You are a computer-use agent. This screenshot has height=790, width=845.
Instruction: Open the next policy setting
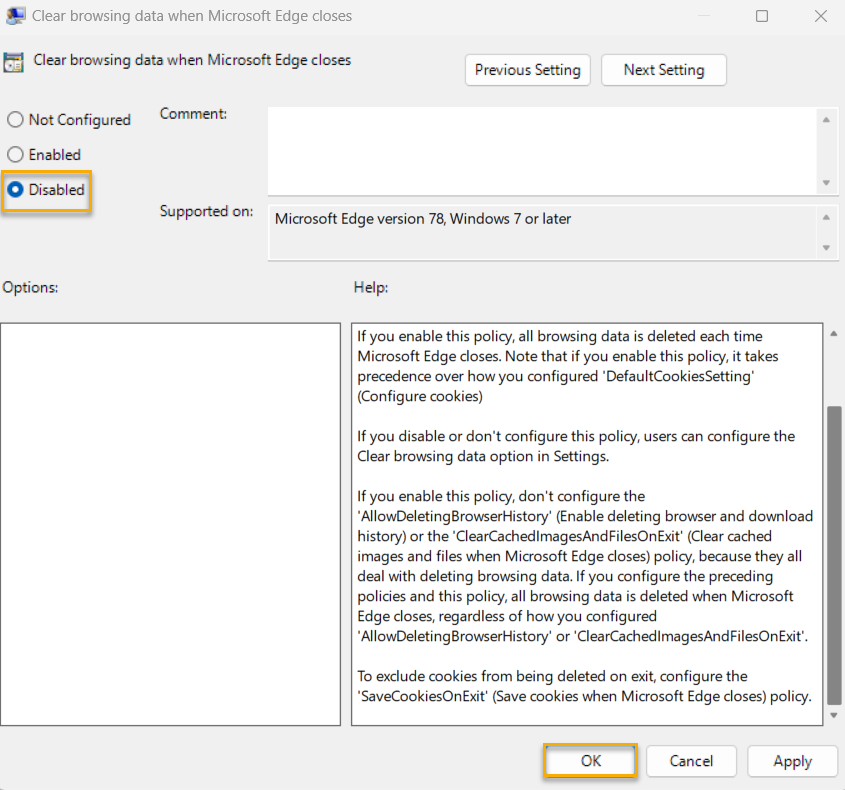click(663, 70)
